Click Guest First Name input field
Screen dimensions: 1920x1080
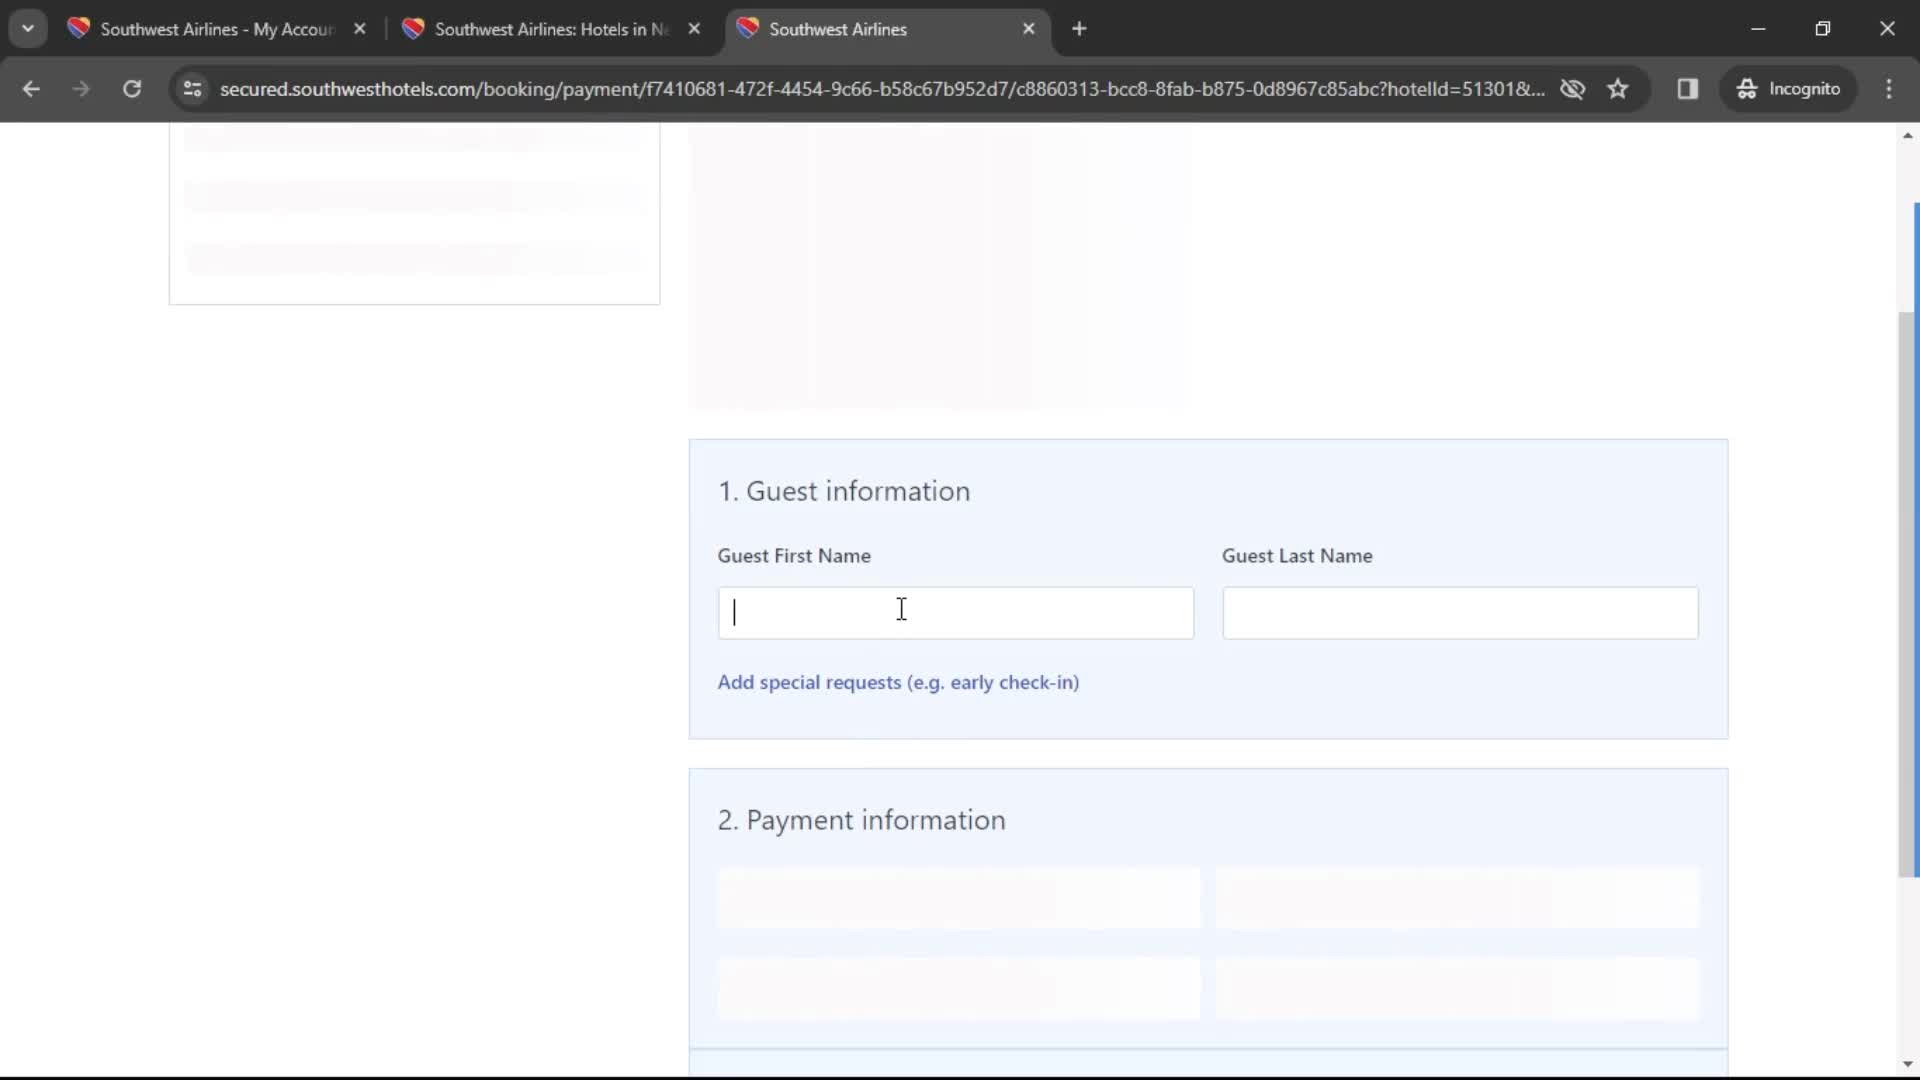pyautogui.click(x=955, y=612)
